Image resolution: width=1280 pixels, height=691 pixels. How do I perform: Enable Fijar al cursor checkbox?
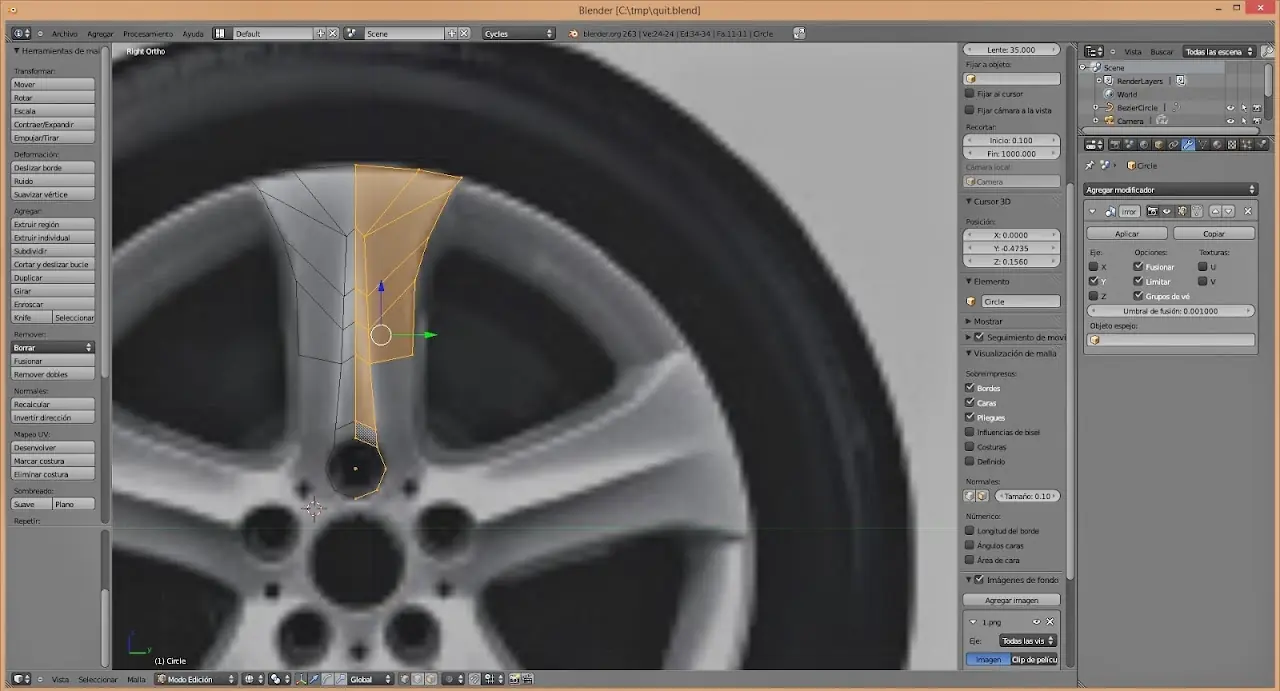[970, 94]
